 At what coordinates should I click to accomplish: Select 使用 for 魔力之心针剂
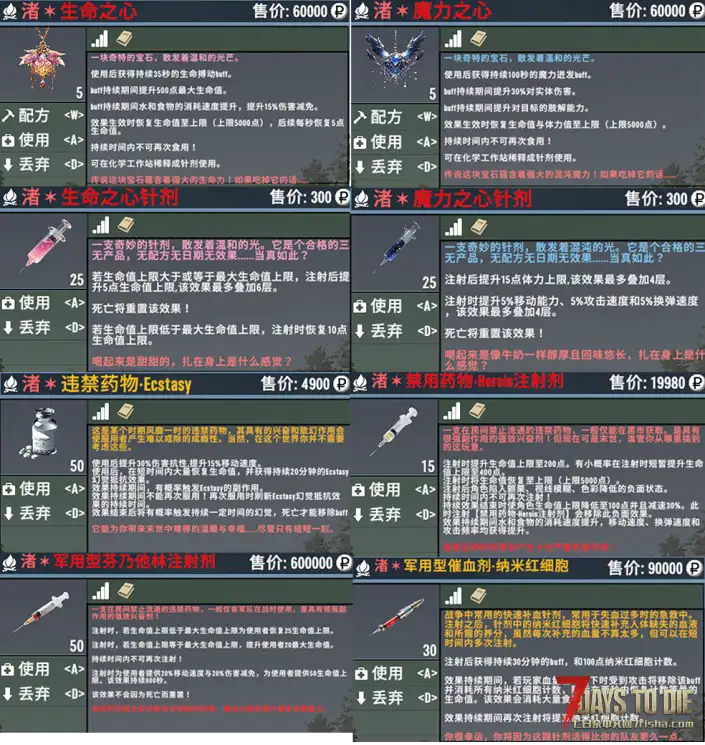tap(395, 306)
